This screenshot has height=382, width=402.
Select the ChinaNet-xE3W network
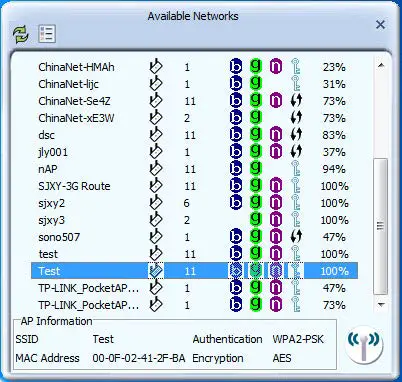[x=194, y=118]
